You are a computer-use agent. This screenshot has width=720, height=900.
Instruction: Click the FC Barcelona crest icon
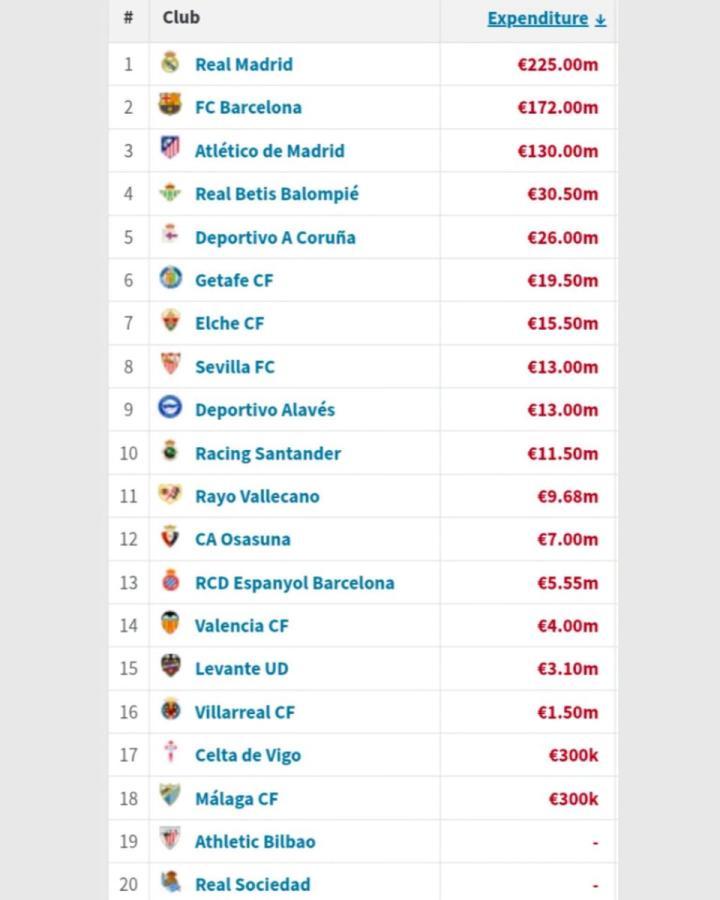coord(170,104)
